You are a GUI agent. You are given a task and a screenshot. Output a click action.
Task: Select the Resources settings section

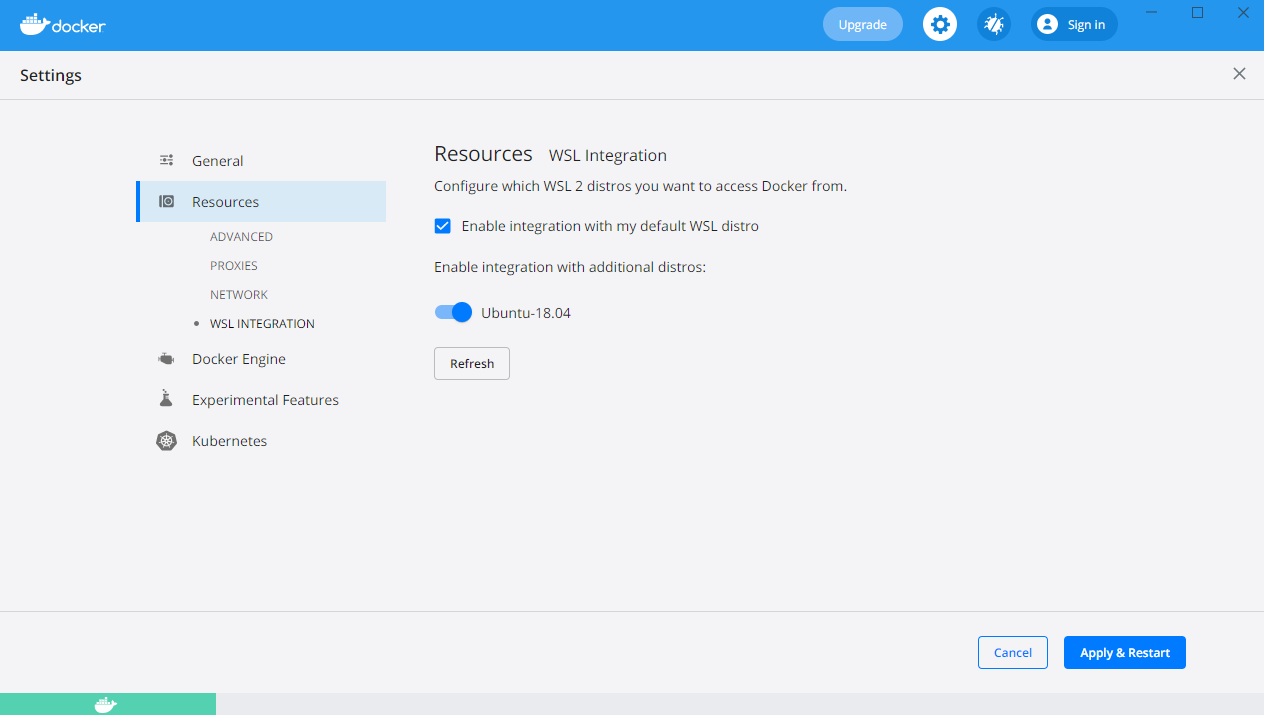coord(261,202)
